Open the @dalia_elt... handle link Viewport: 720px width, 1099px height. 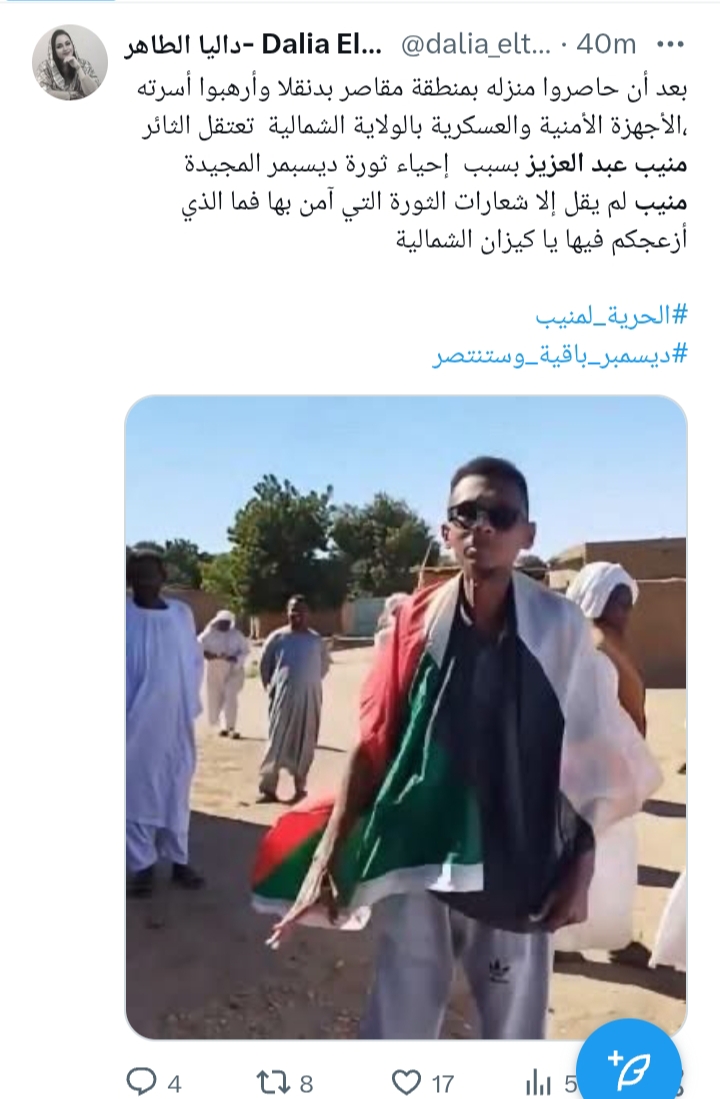point(476,45)
